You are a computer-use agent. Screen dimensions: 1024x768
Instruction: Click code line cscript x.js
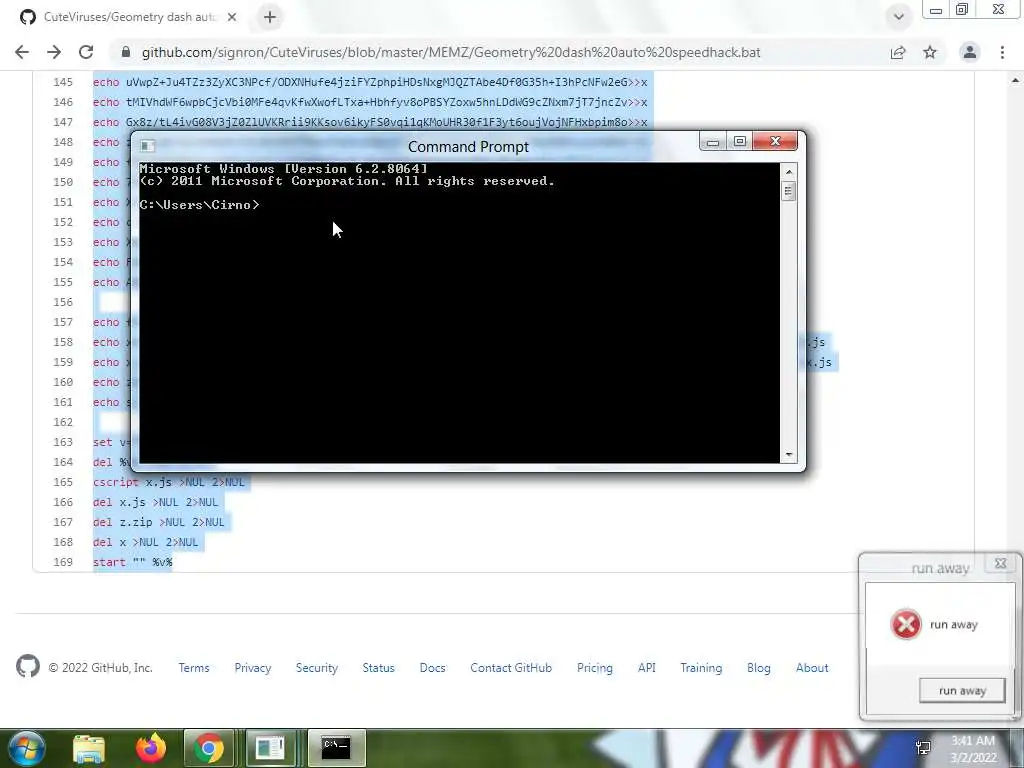coord(168,482)
